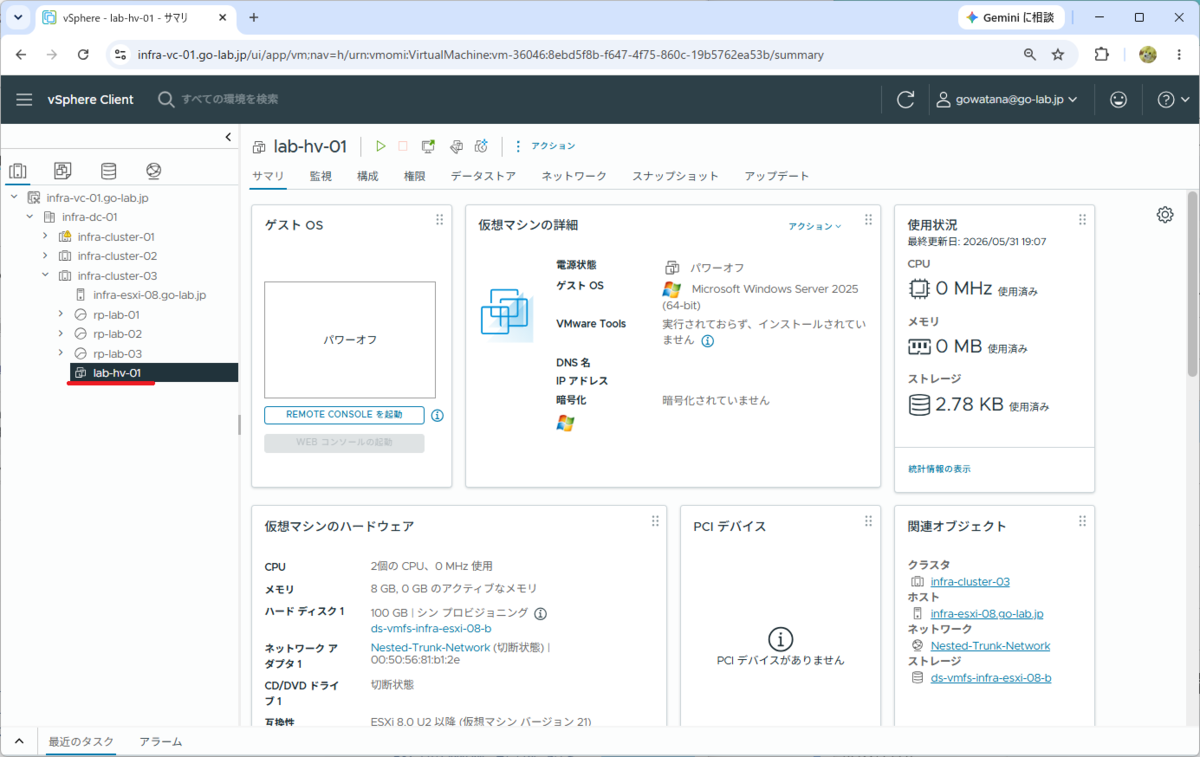This screenshot has height=757, width=1200.
Task: Click the VMware Tools info icon
Action: point(707,341)
